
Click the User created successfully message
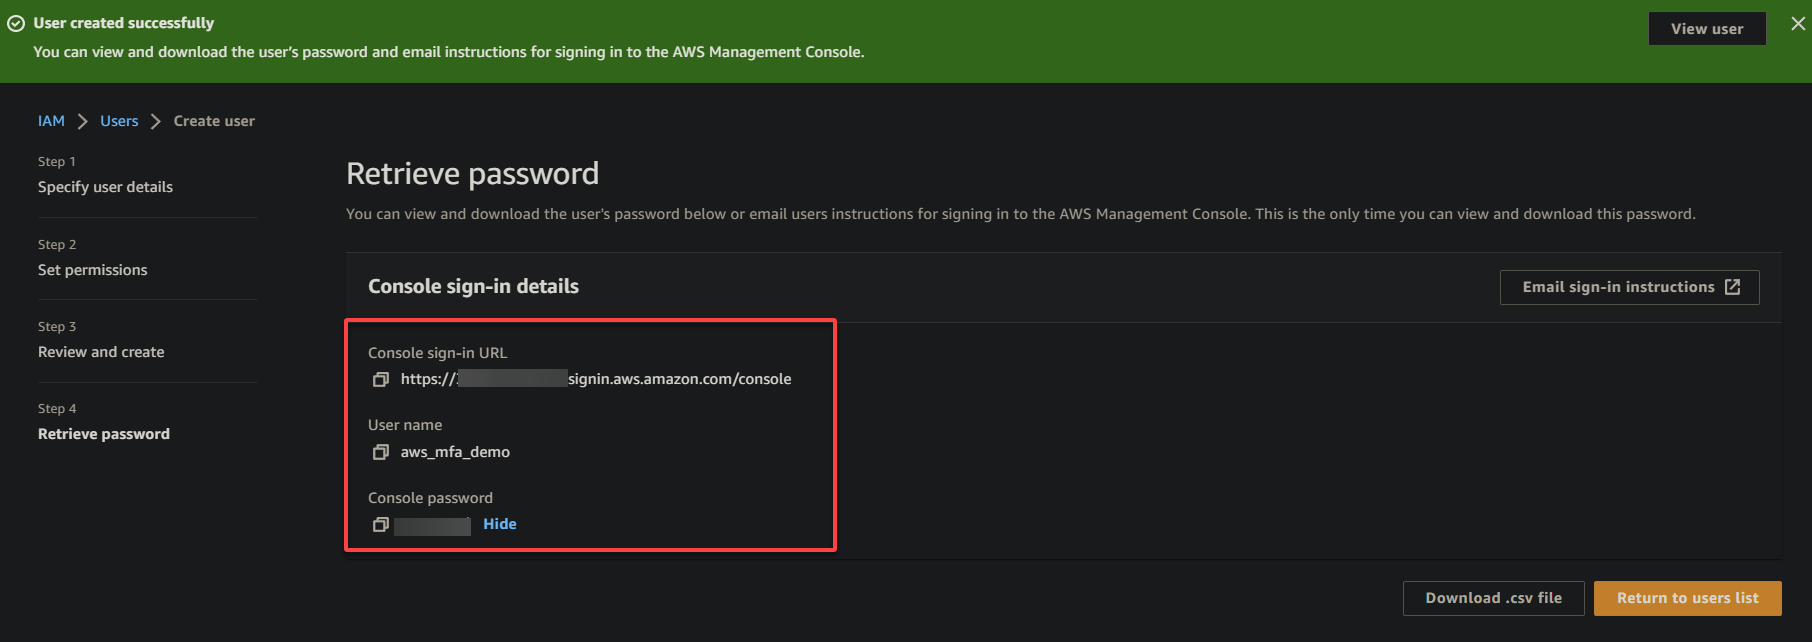point(124,23)
